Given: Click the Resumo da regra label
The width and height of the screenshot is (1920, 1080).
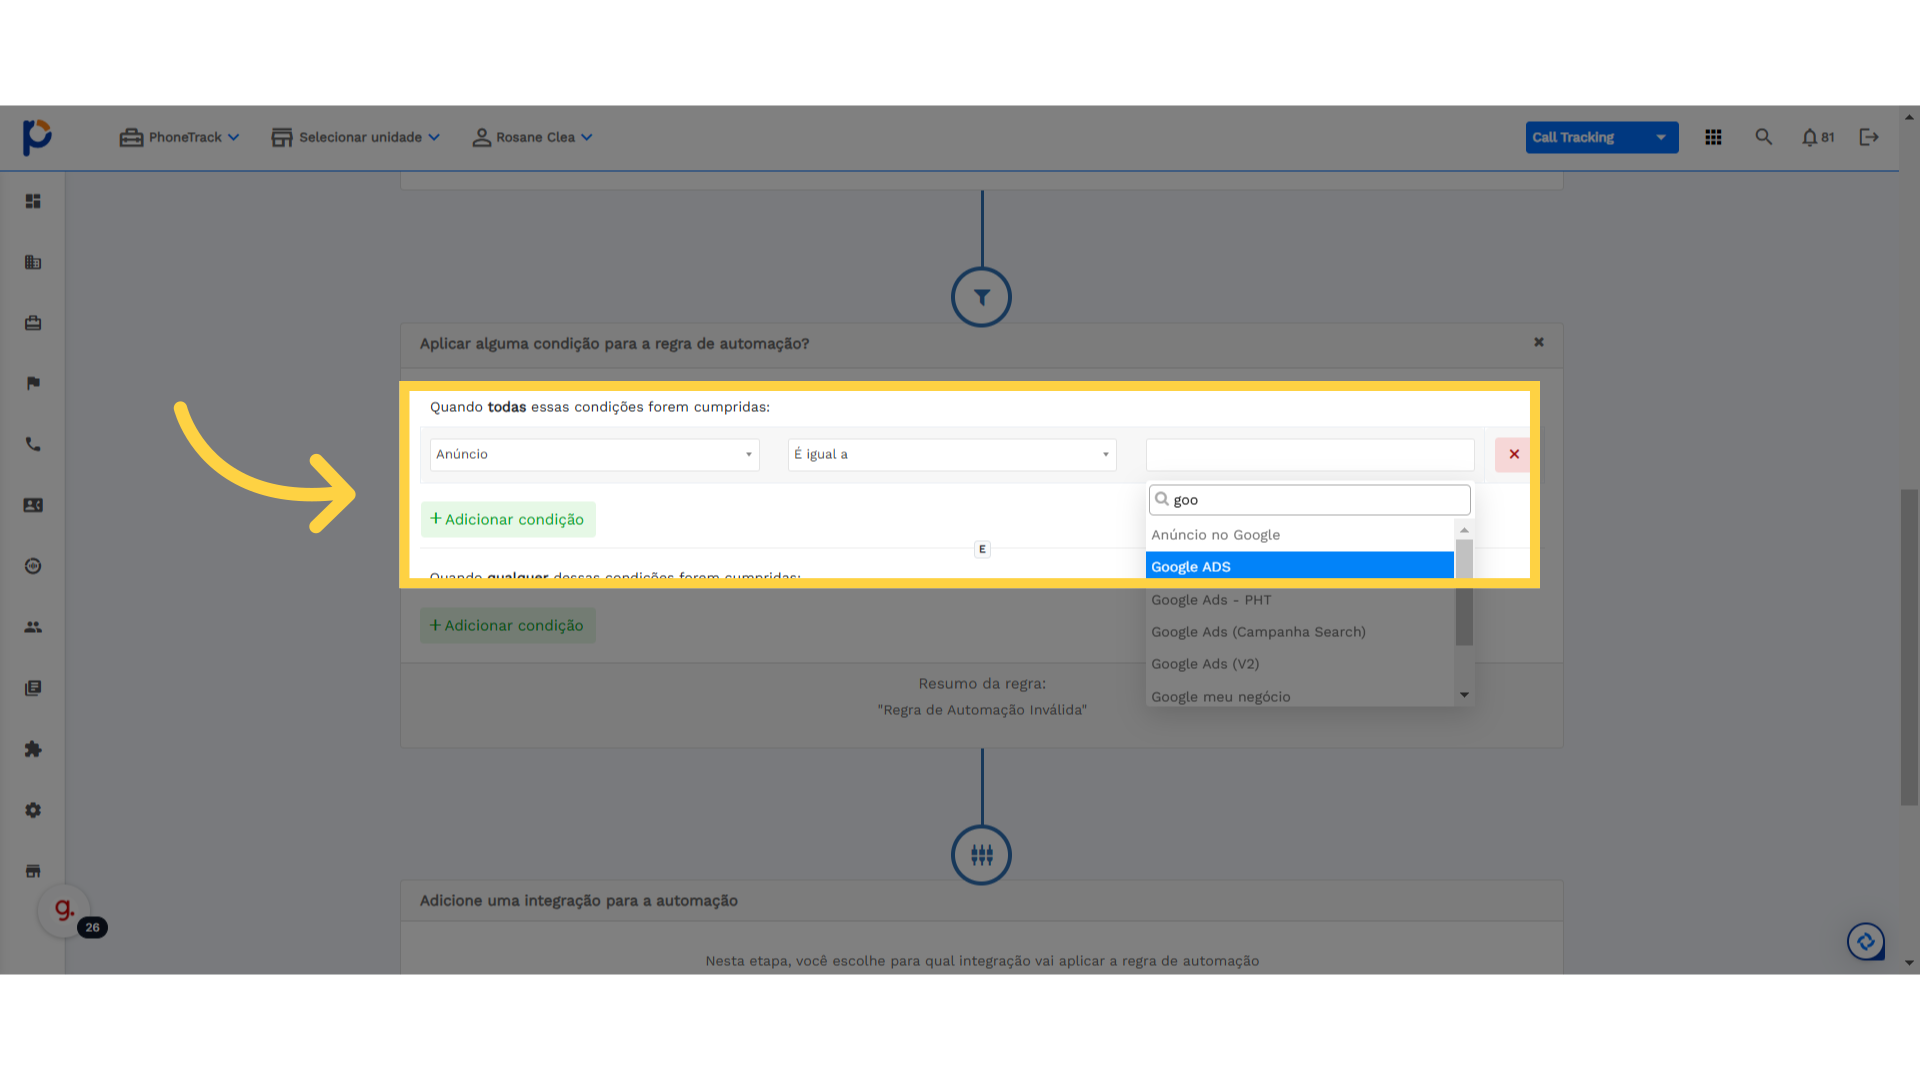Looking at the screenshot, I should [x=982, y=684].
